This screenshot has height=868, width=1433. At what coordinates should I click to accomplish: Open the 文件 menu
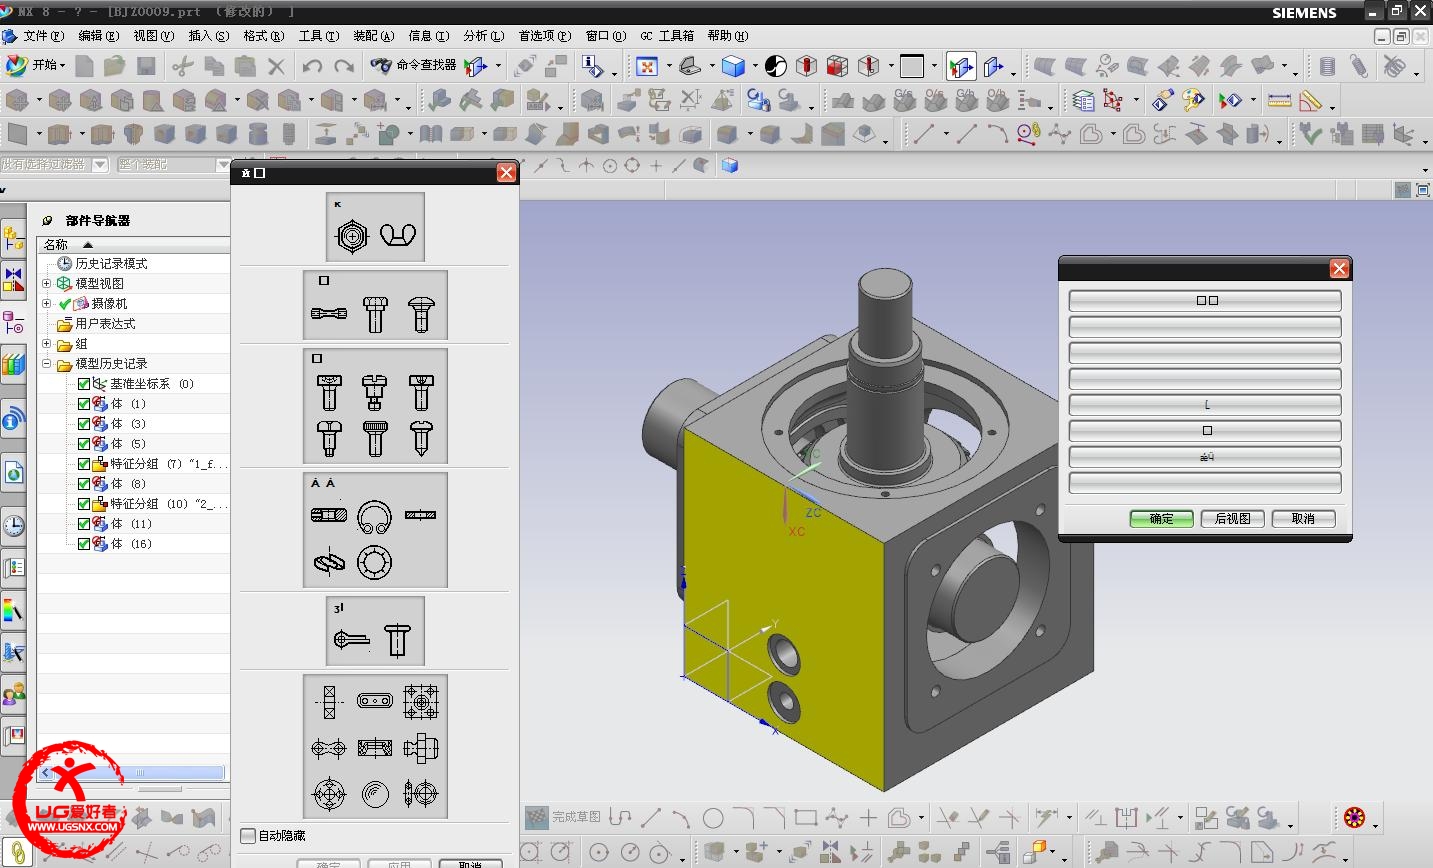(43, 36)
